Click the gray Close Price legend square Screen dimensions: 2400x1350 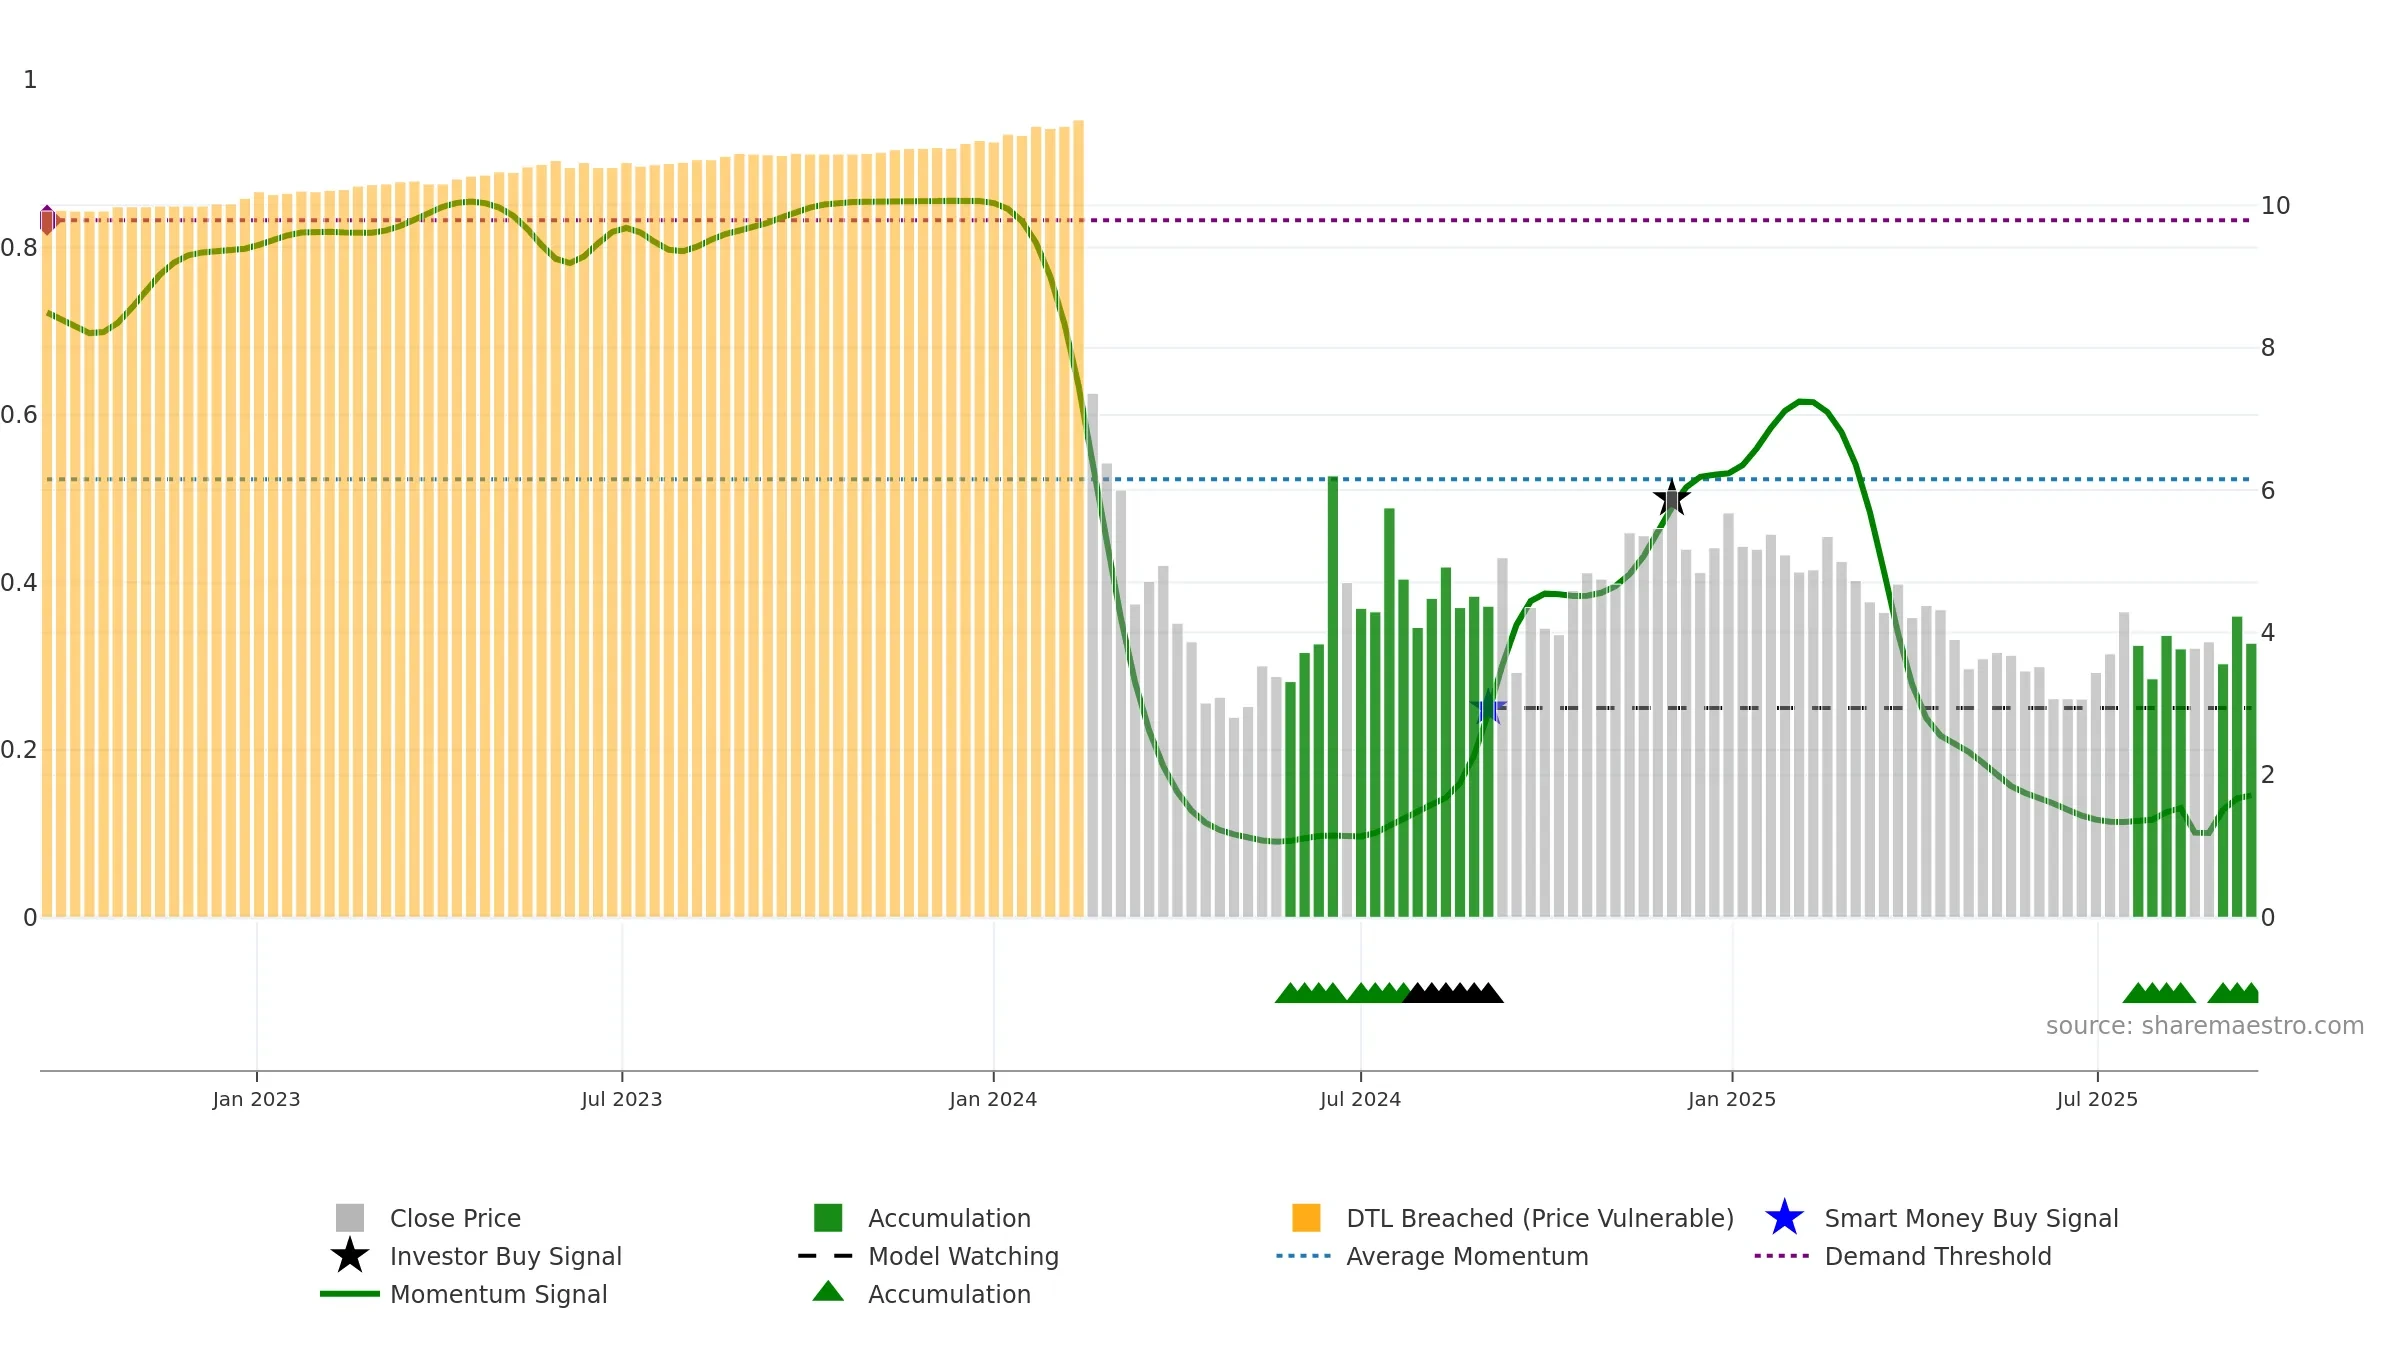pyautogui.click(x=350, y=1218)
